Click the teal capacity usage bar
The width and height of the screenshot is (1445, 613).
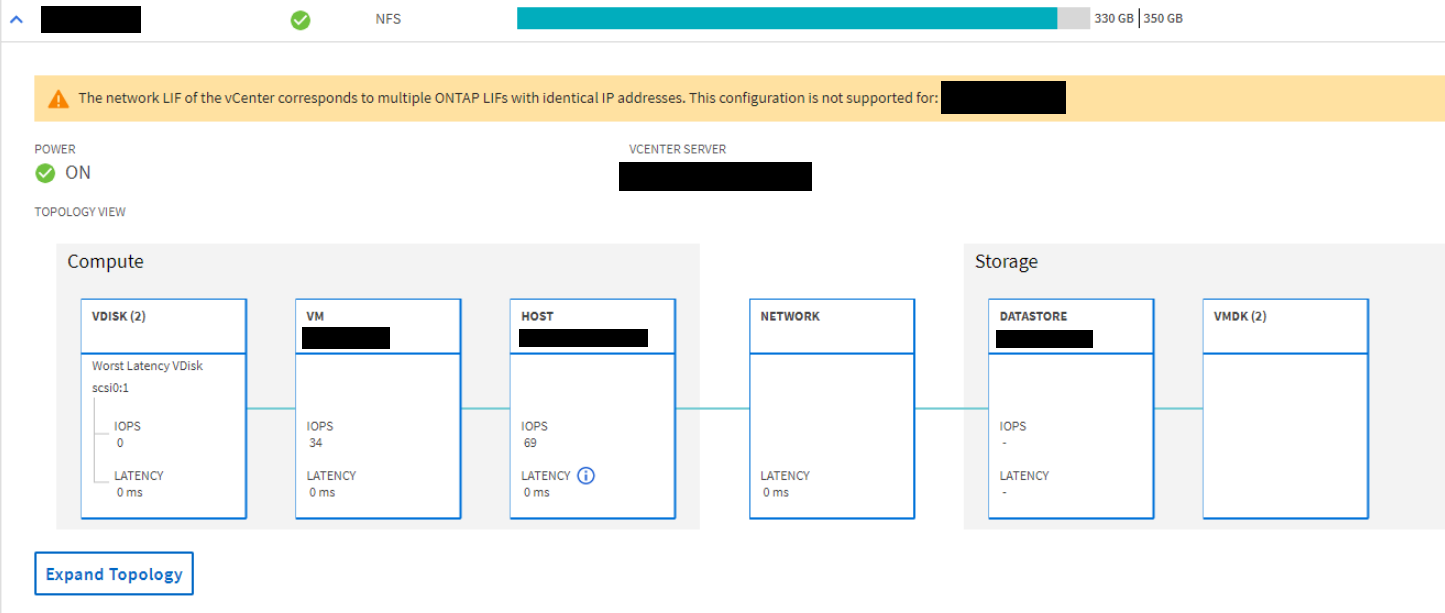click(786, 18)
